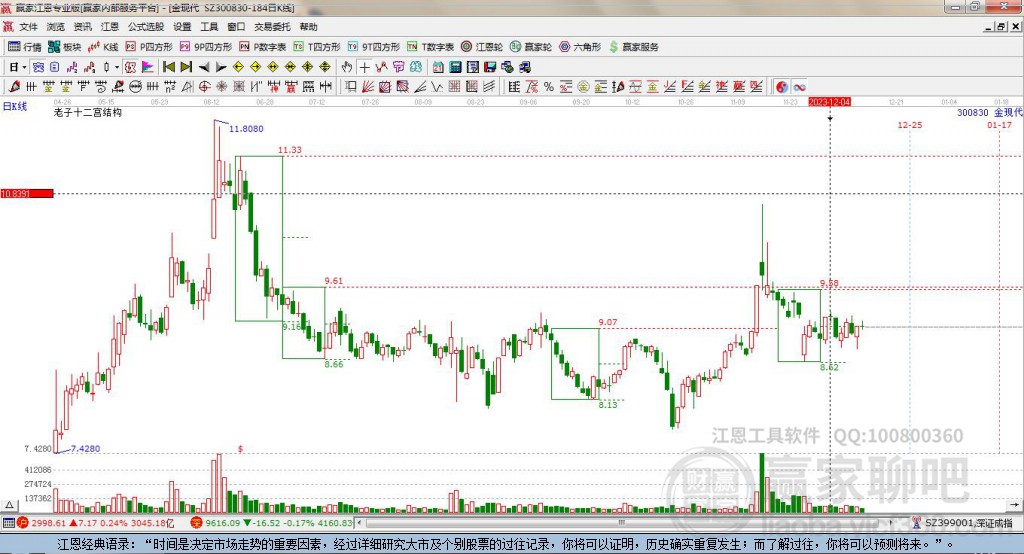This screenshot has height=554, width=1024.
Task: Click the 深 index 9616.09 status entry
Action: 271,523
